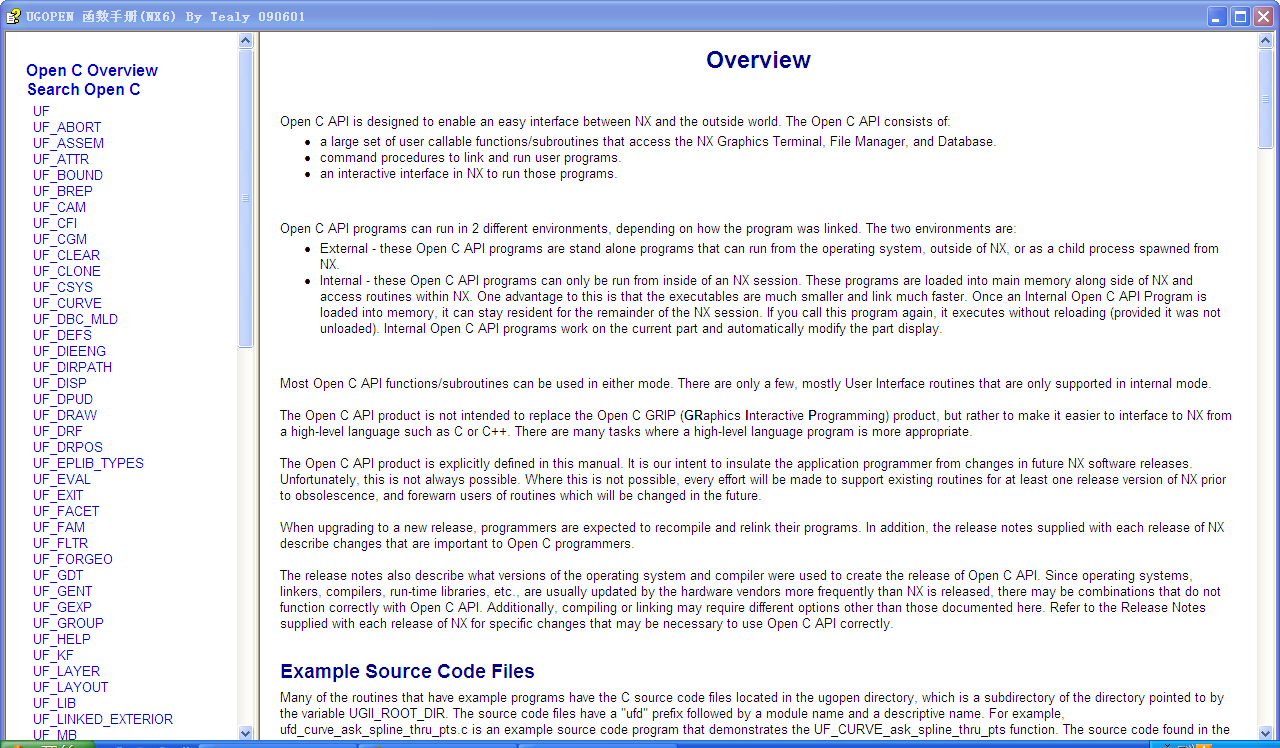Open the UF_ABORT module link

[67, 127]
